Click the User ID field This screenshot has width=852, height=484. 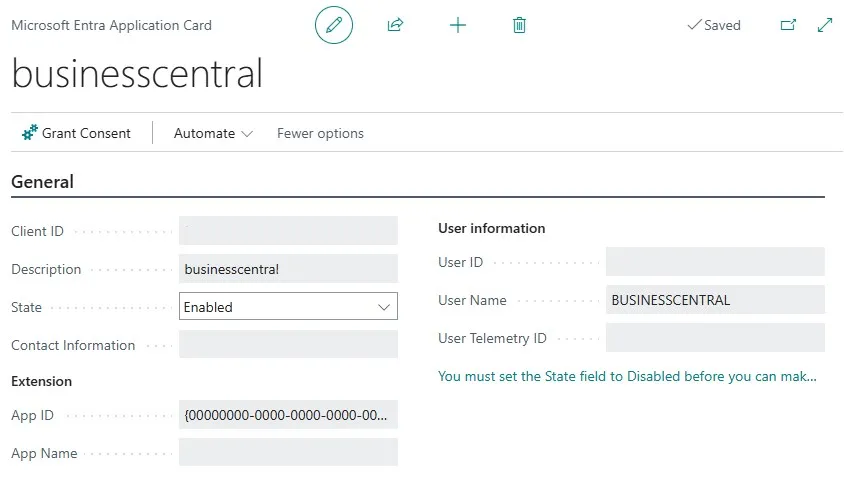(x=715, y=262)
